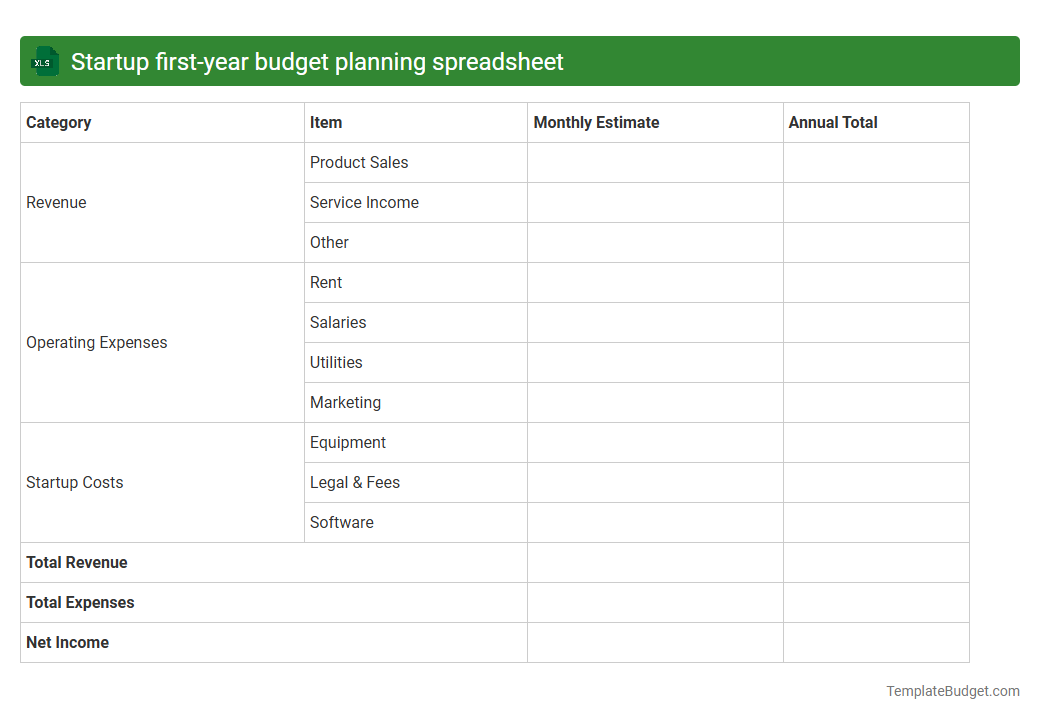Select the Total Revenue summary row
Viewport: 1040px width, 720px height.
click(x=77, y=562)
